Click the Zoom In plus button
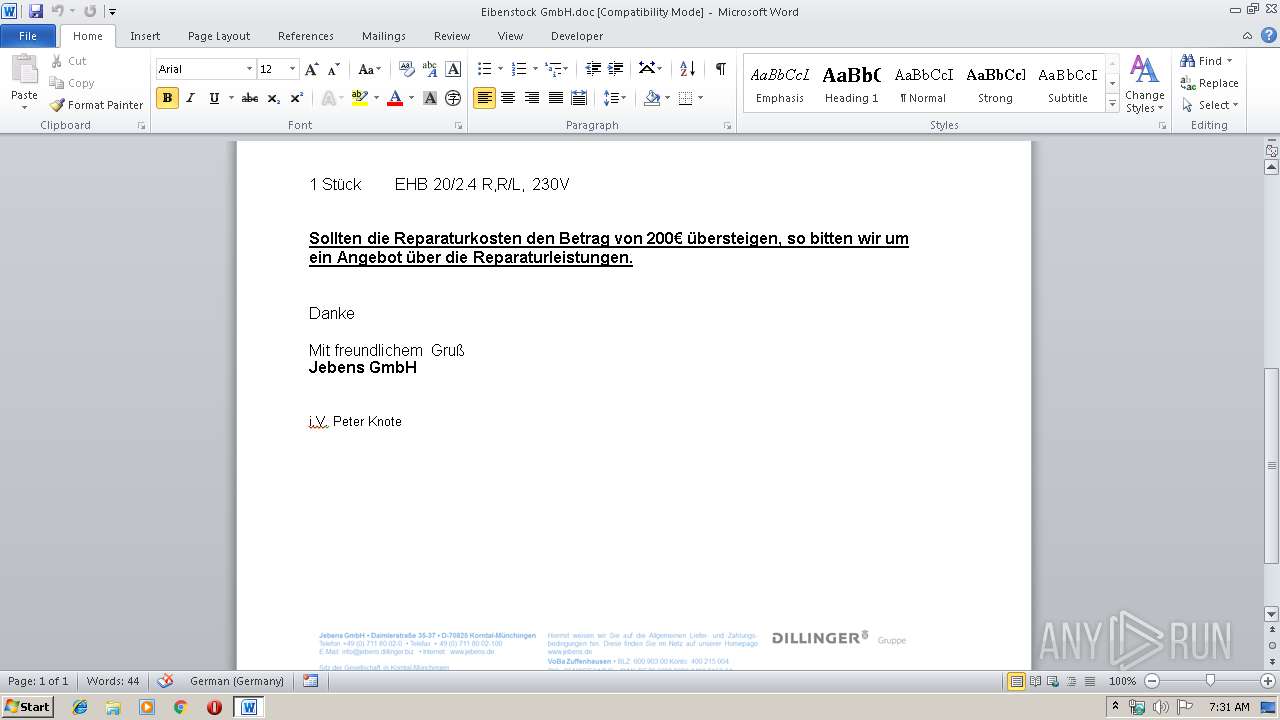1280x720 pixels. 1267,681
